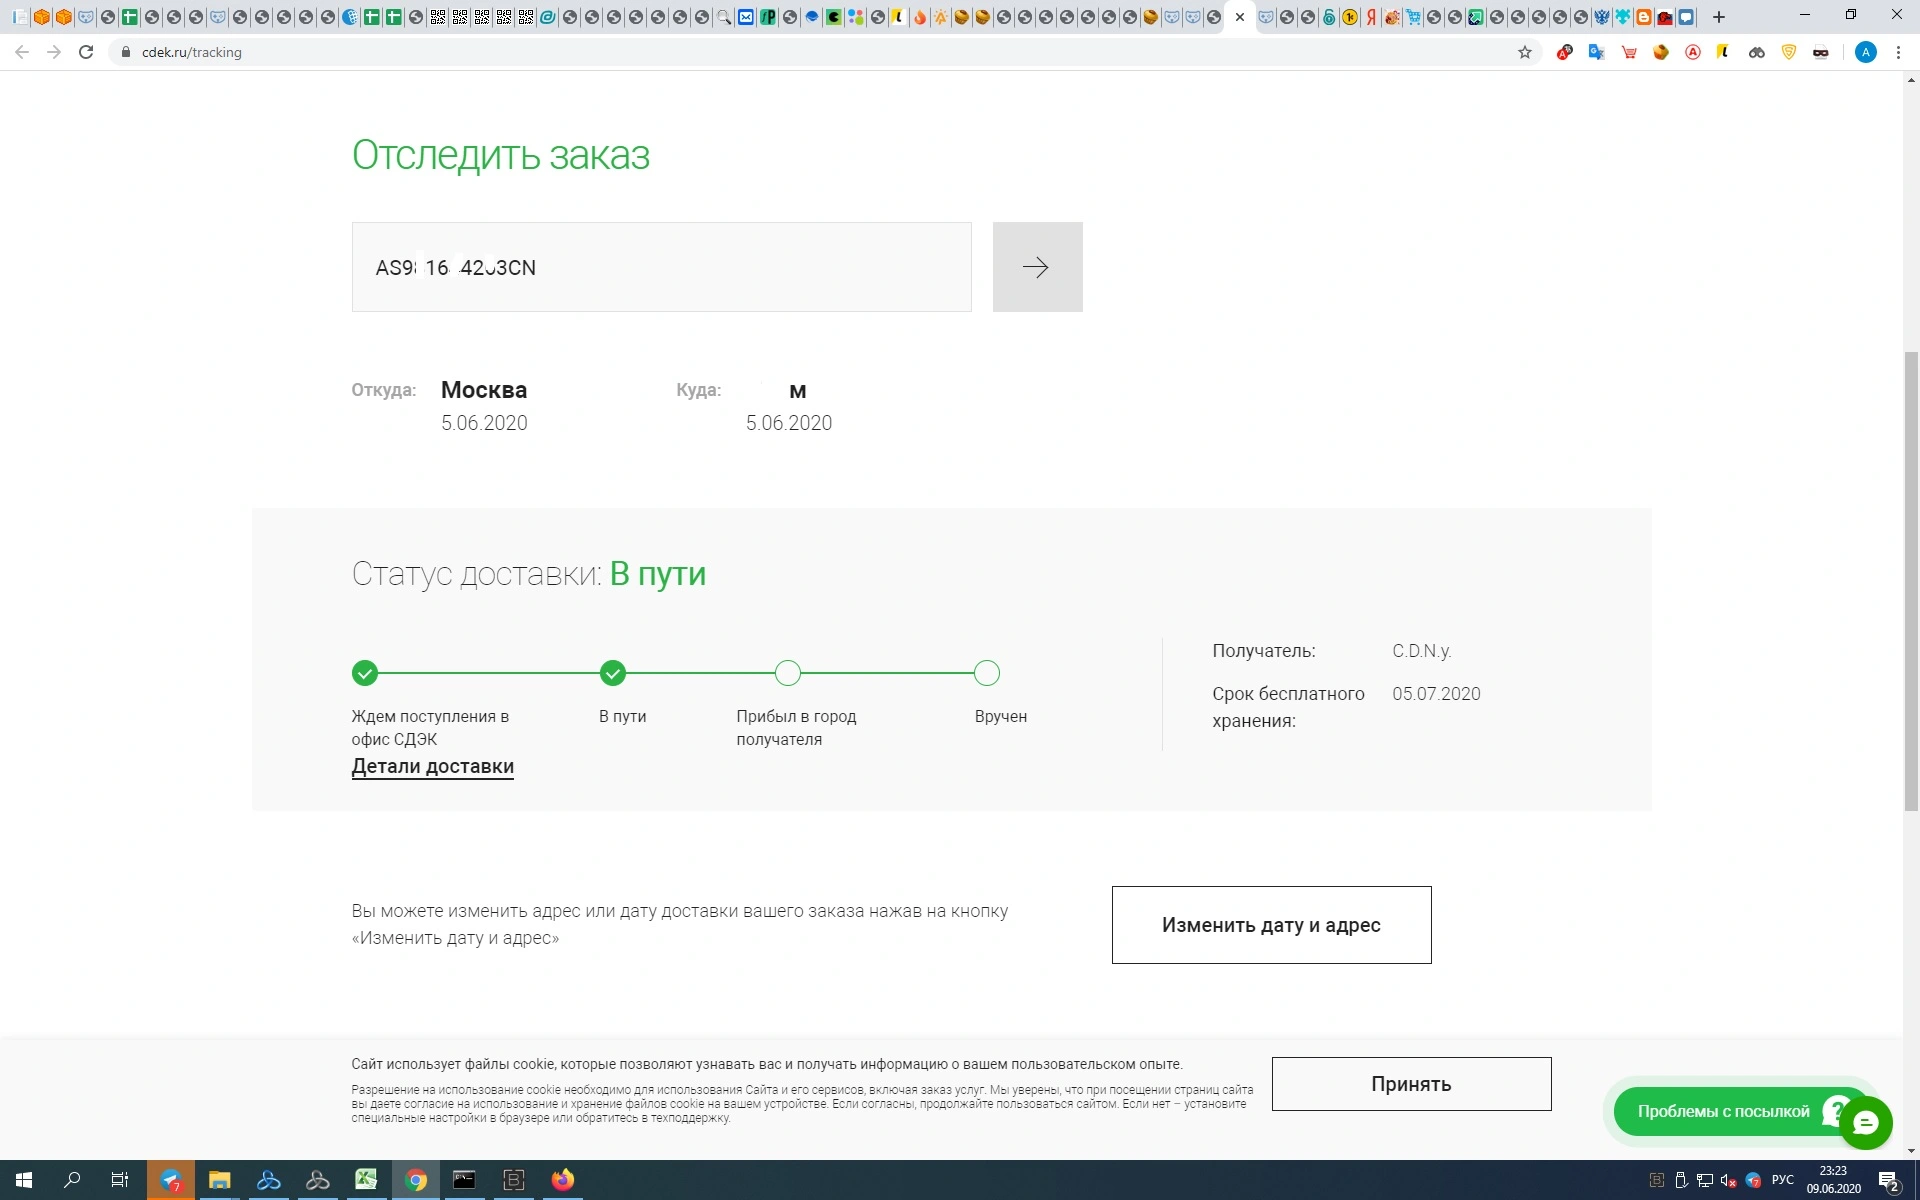1920x1200 pixels.
Task: Accept cookies with the Принять button
Action: [x=1411, y=1084]
